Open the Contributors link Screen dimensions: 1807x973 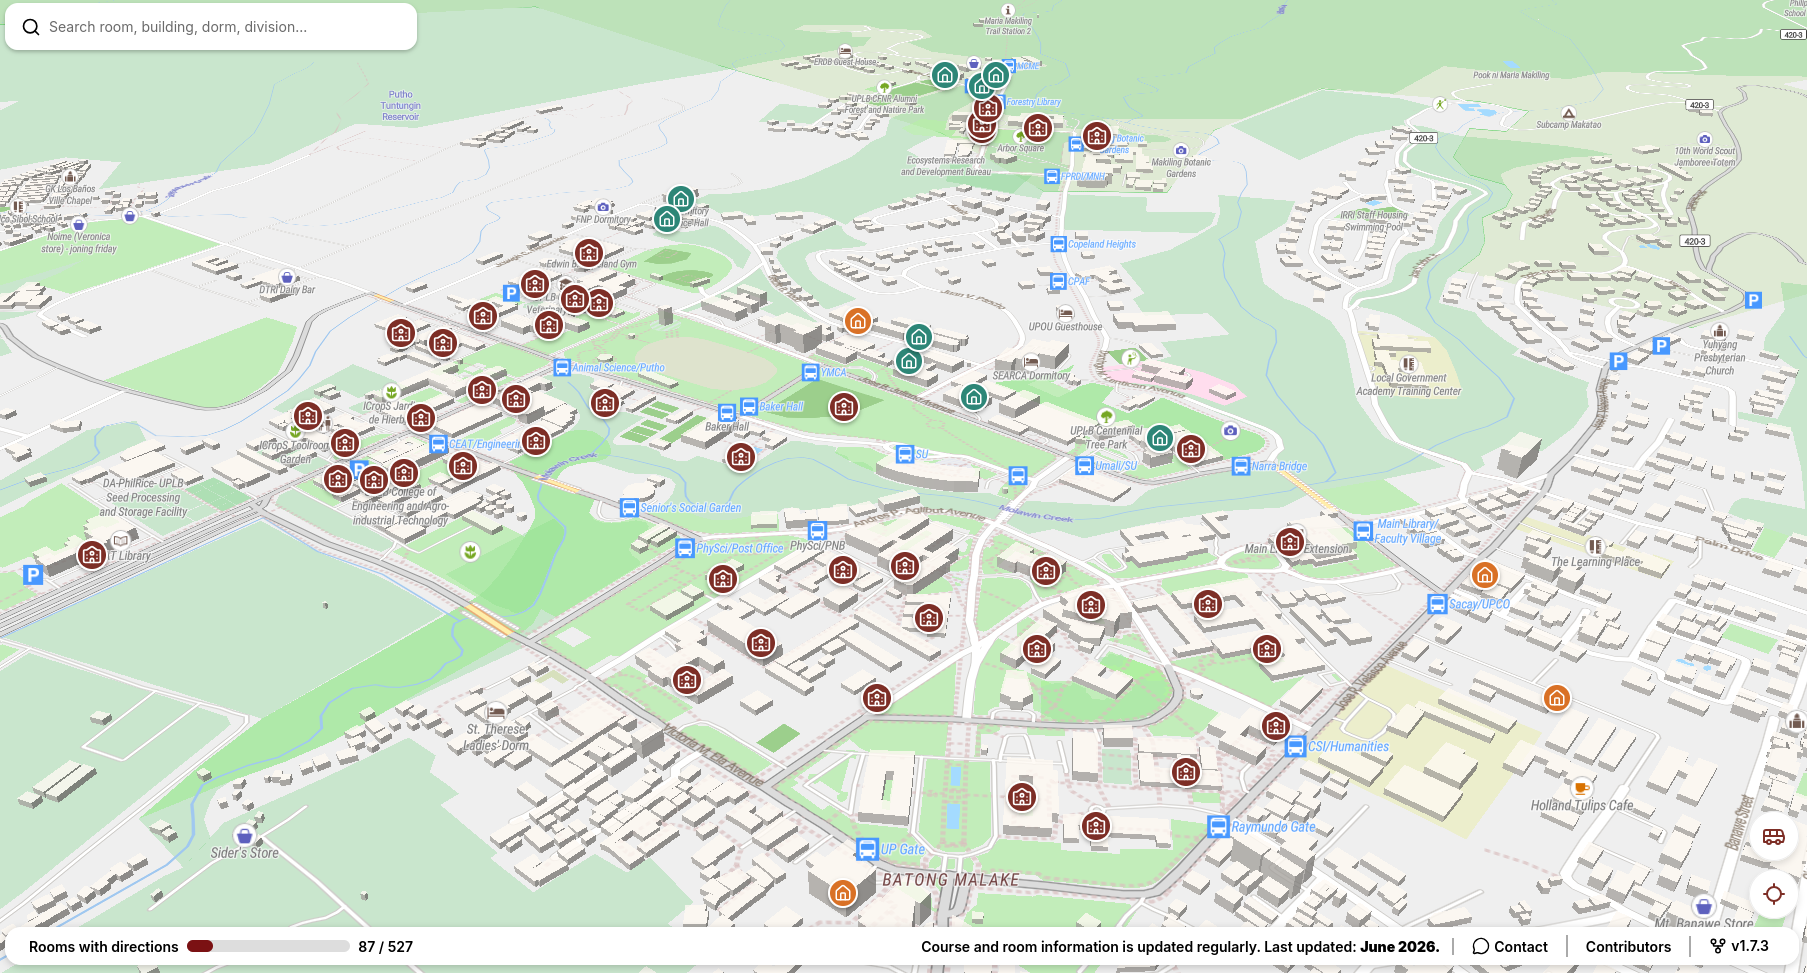tap(1628, 946)
